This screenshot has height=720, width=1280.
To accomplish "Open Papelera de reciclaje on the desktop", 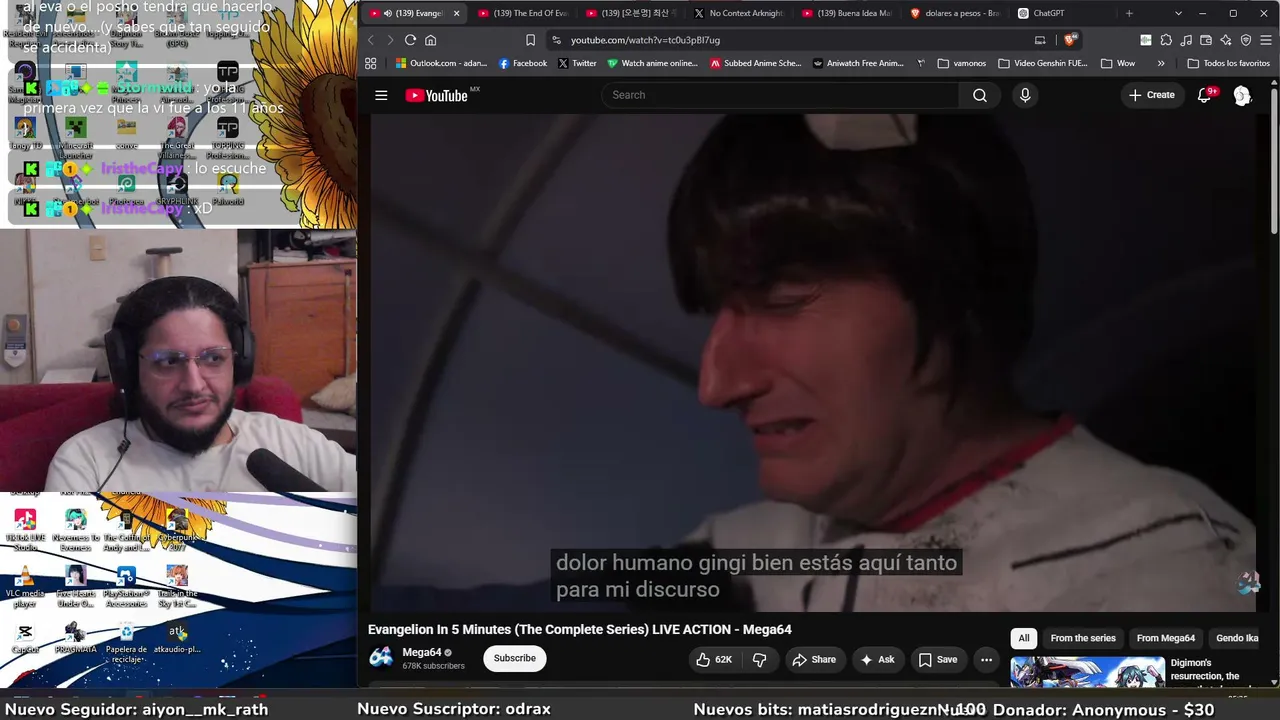I will pyautogui.click(x=126, y=641).
